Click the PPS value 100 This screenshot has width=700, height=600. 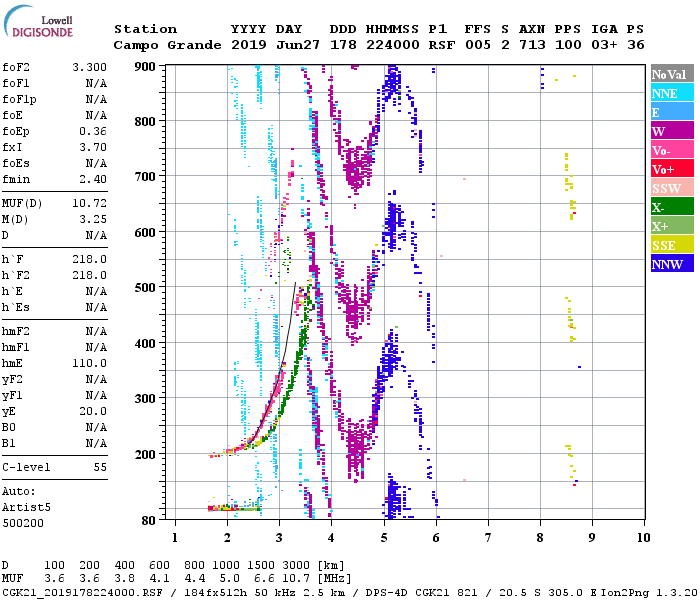(x=568, y=45)
